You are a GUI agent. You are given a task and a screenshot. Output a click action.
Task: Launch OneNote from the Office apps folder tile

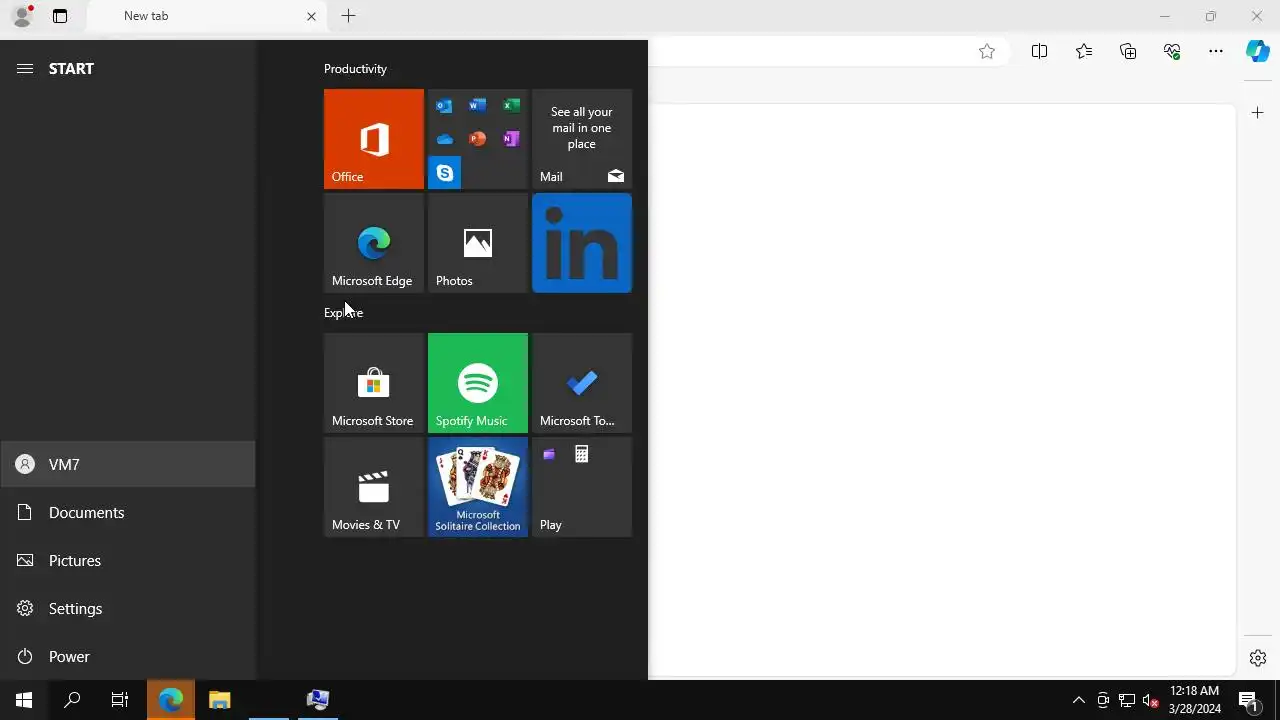(x=511, y=139)
